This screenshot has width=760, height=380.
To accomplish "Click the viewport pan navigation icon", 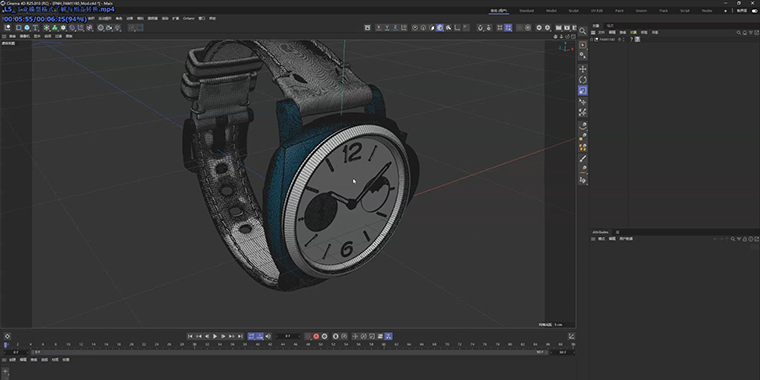I will 556,36.
